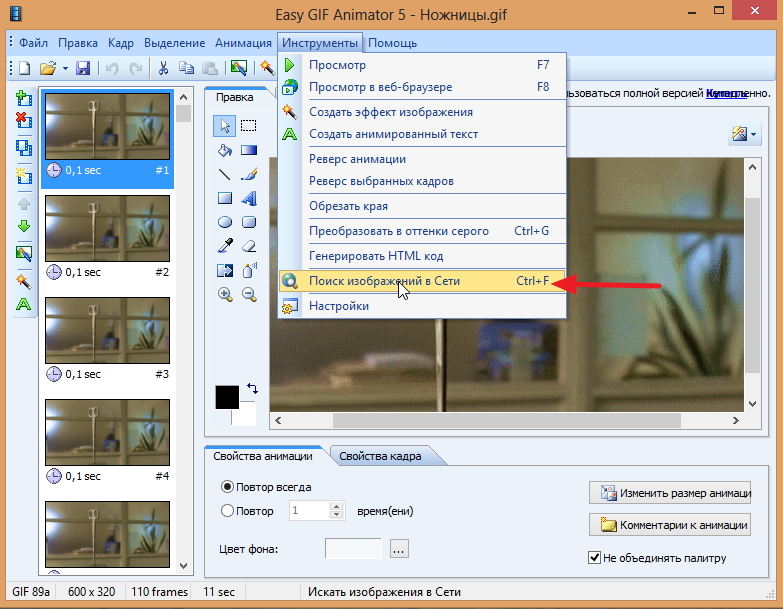Click the zoom out magnifier tool
This screenshot has height=609, width=783.
click(x=249, y=295)
